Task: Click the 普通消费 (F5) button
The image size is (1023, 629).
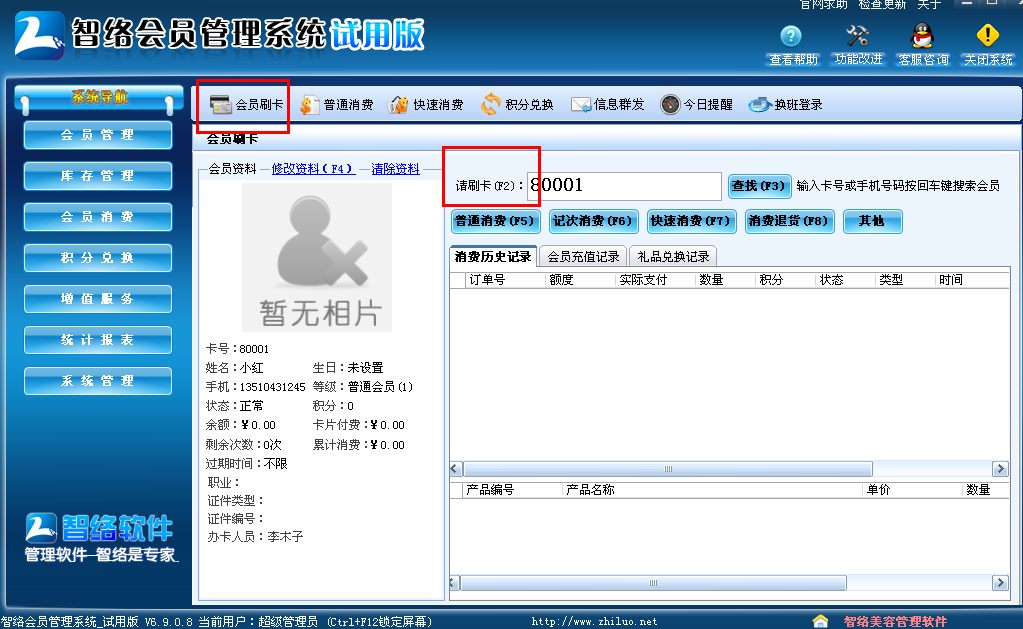Action: pos(495,221)
